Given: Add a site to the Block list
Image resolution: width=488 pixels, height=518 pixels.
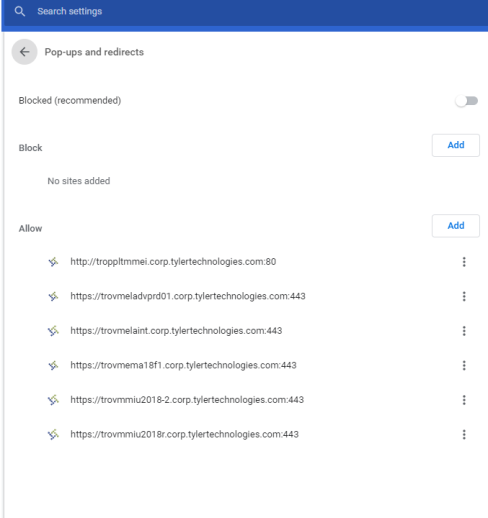Looking at the screenshot, I should coord(456,145).
